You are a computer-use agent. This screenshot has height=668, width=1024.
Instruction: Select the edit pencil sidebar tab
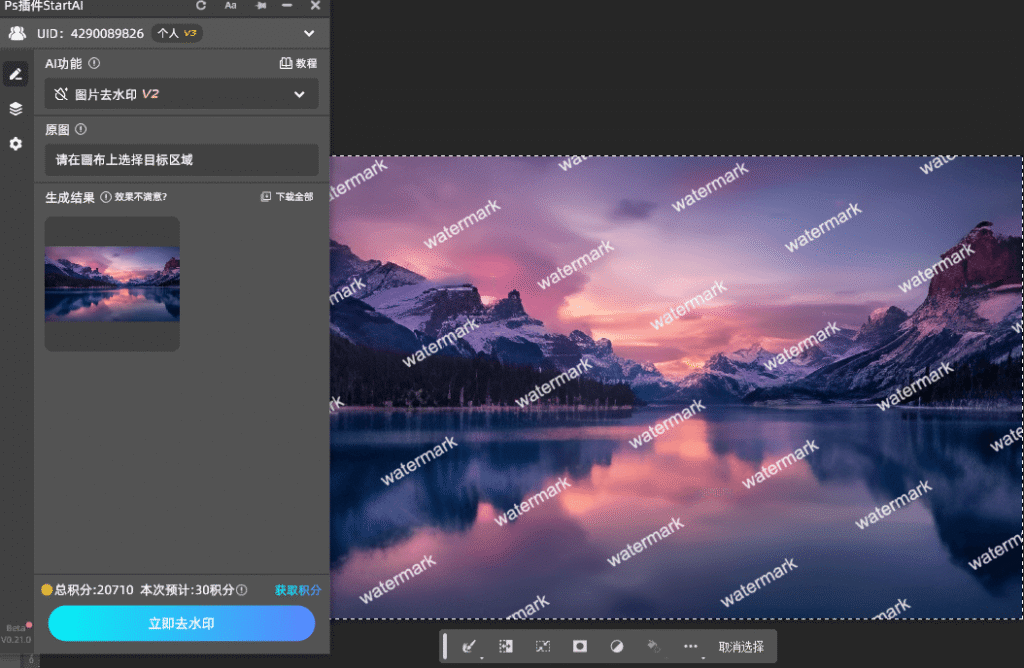tap(15, 74)
